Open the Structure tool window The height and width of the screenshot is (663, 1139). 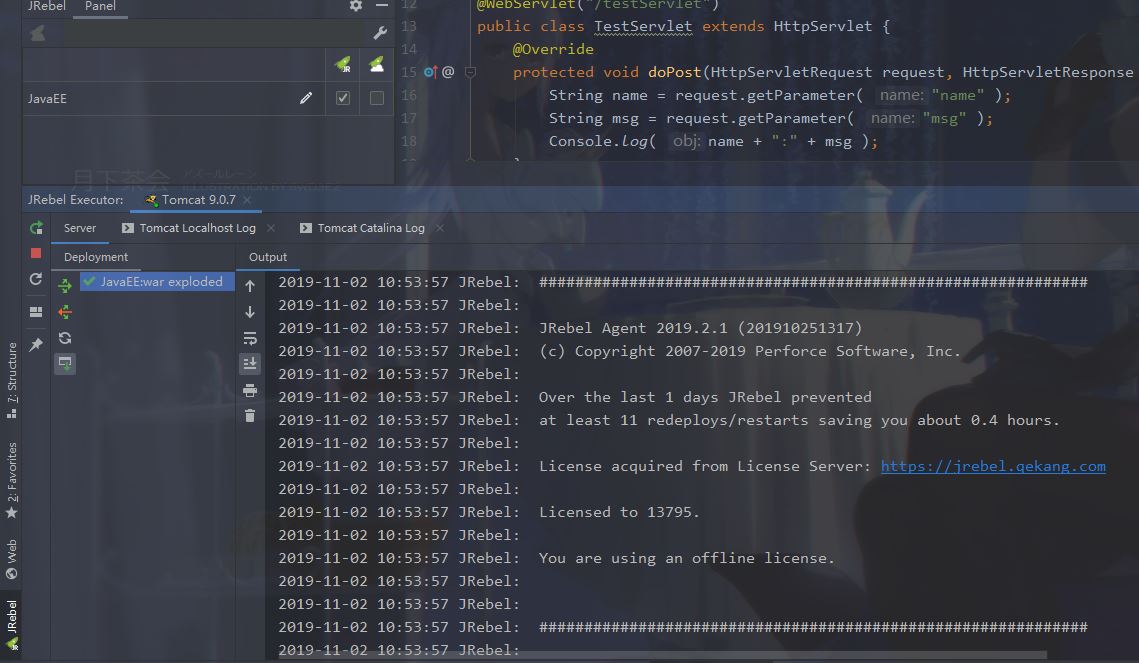click(12, 380)
